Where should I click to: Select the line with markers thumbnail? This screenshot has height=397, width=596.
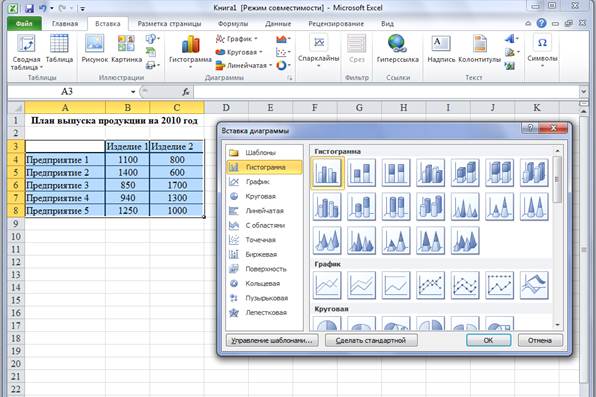[x=430, y=285]
